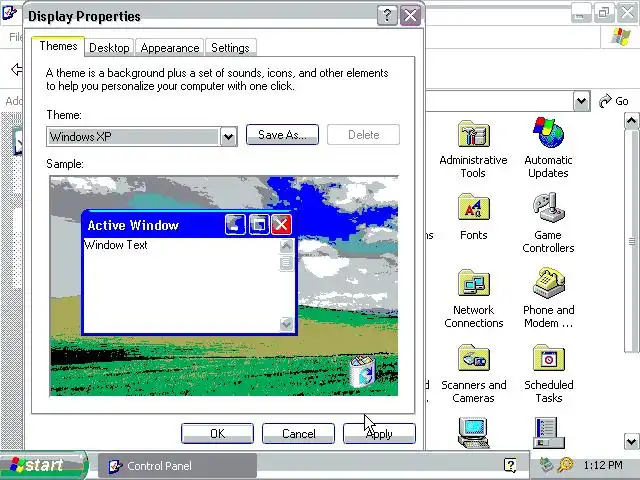Click the network tray icon in system tray
Screen dimensions: 640x480
click(x=546, y=465)
